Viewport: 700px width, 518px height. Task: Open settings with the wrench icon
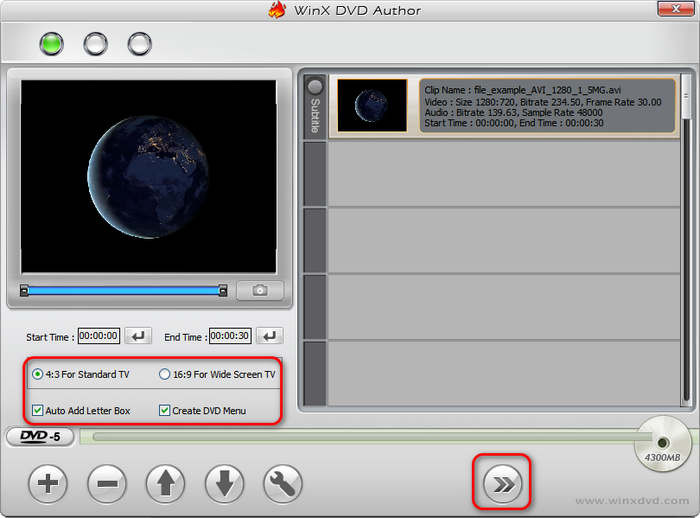pyautogui.click(x=283, y=485)
